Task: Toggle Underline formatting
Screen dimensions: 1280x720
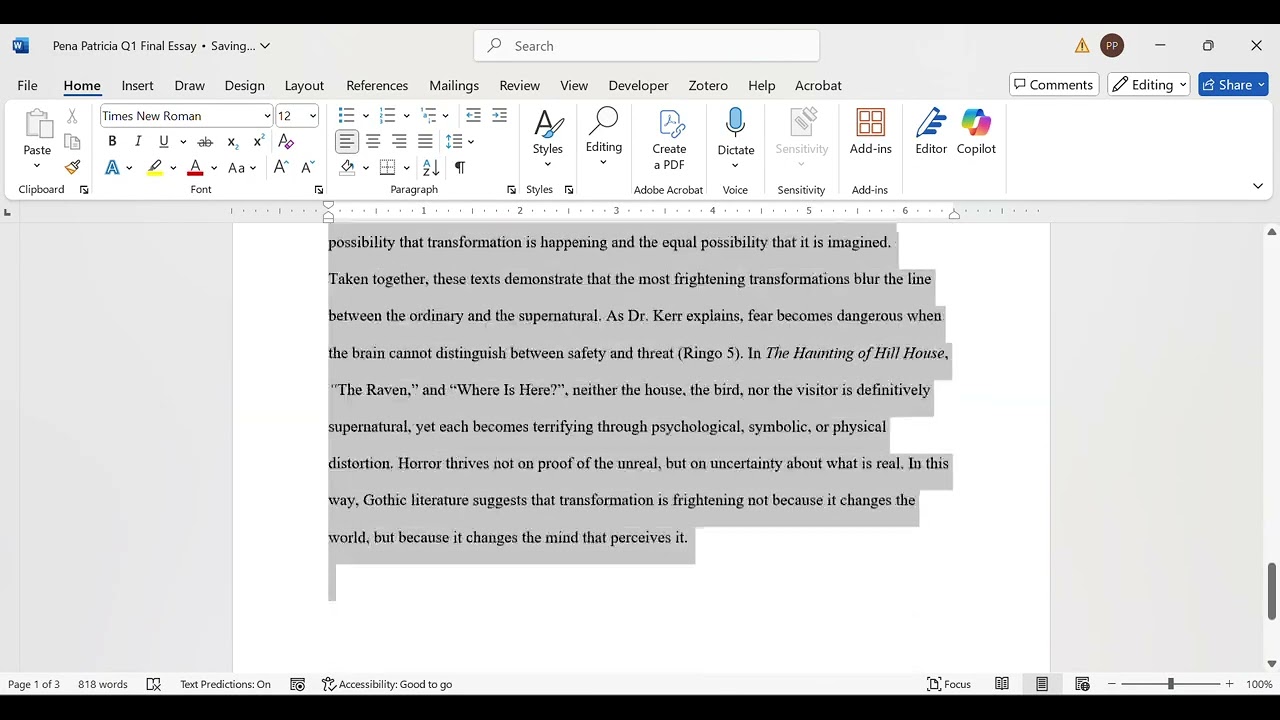Action: [x=164, y=142]
